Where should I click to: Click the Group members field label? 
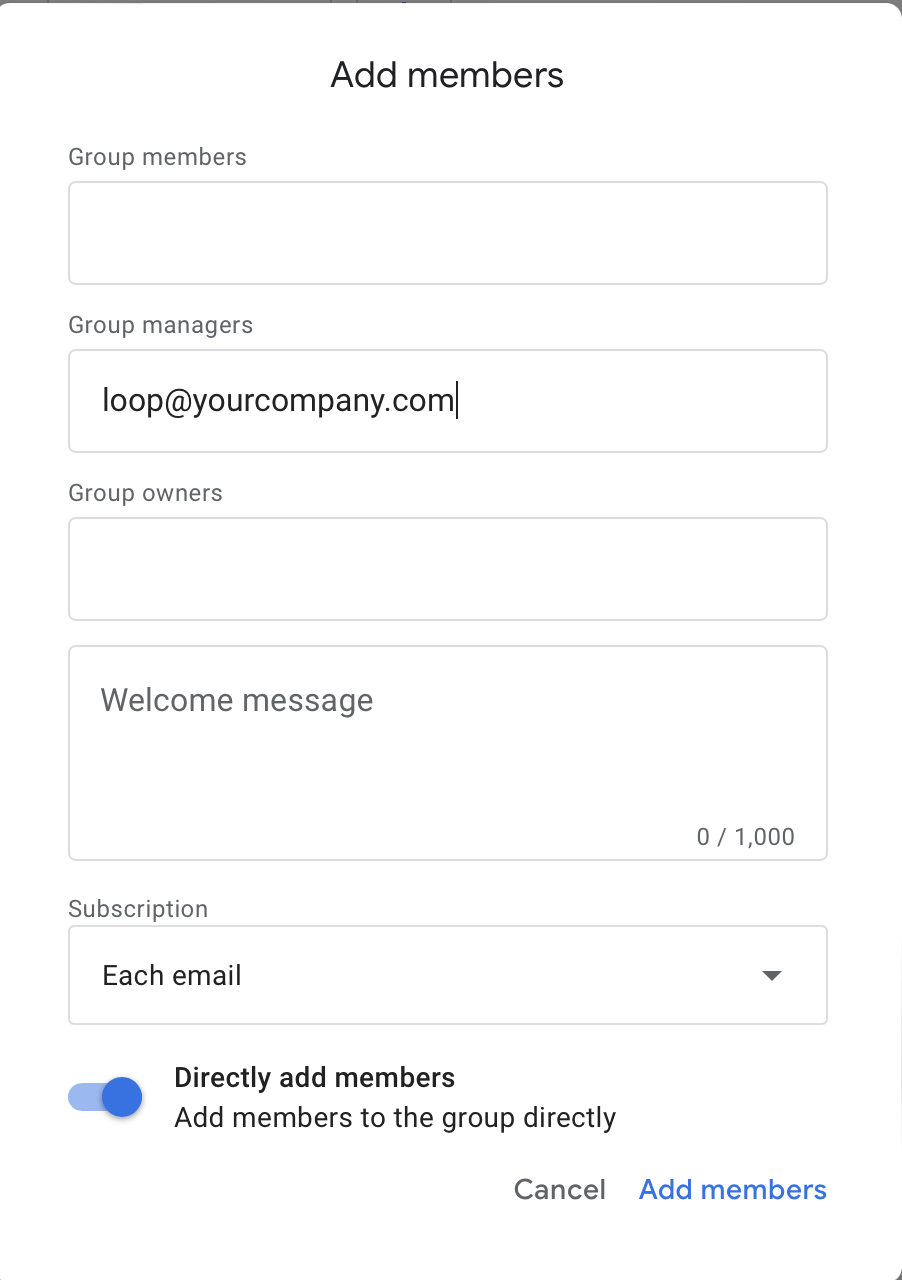click(157, 157)
